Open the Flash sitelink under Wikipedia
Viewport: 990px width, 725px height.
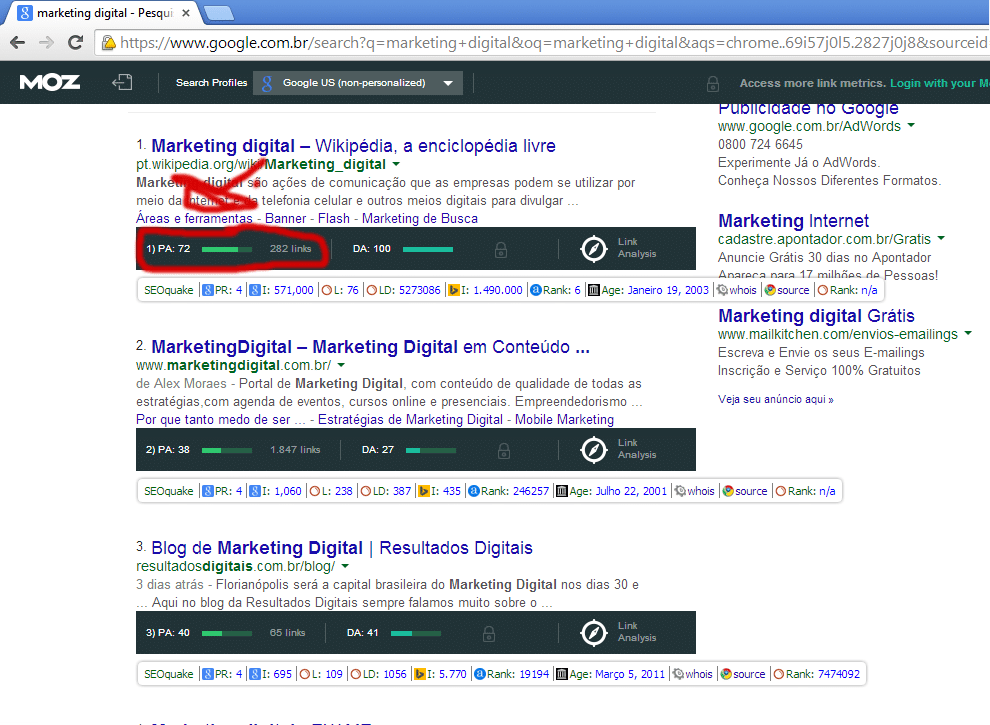tap(334, 219)
